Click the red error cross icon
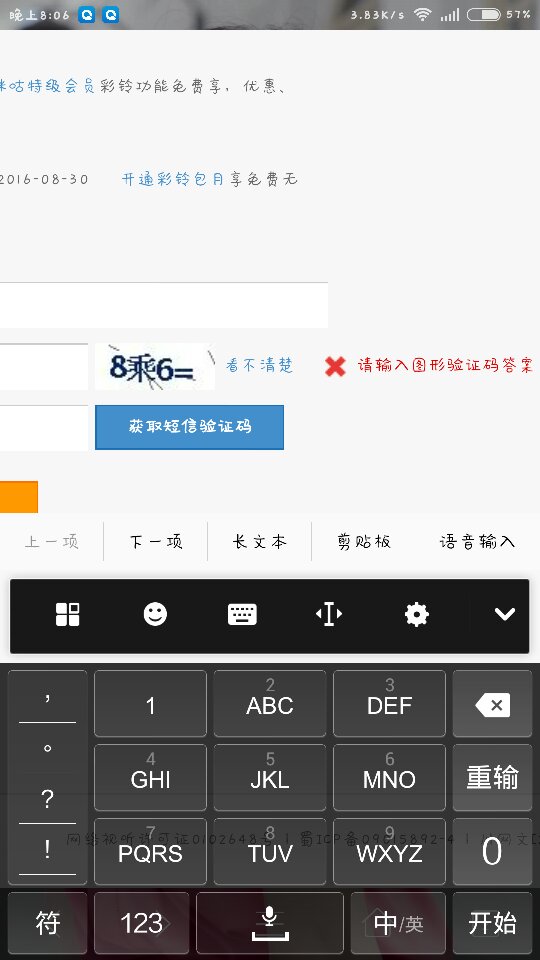 point(336,366)
